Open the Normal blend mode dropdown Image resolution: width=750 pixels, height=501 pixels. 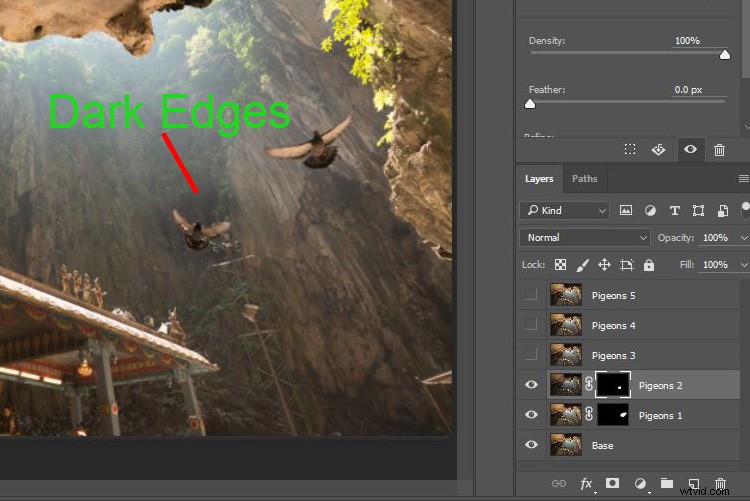click(585, 237)
